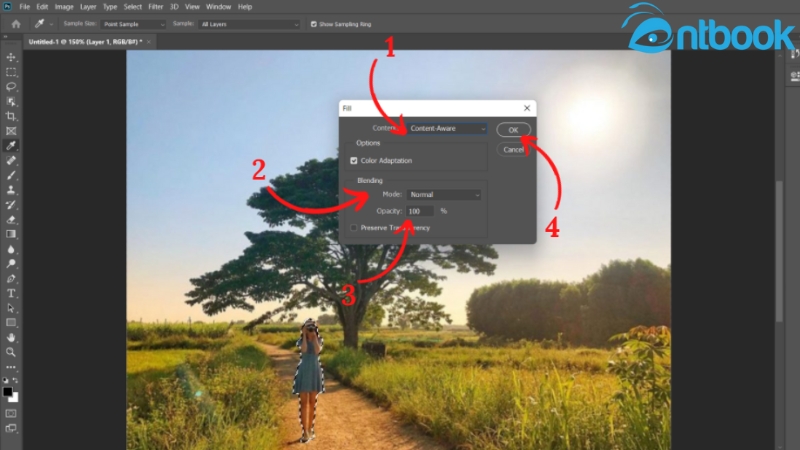Click OK in the Fill dialog

(512, 129)
